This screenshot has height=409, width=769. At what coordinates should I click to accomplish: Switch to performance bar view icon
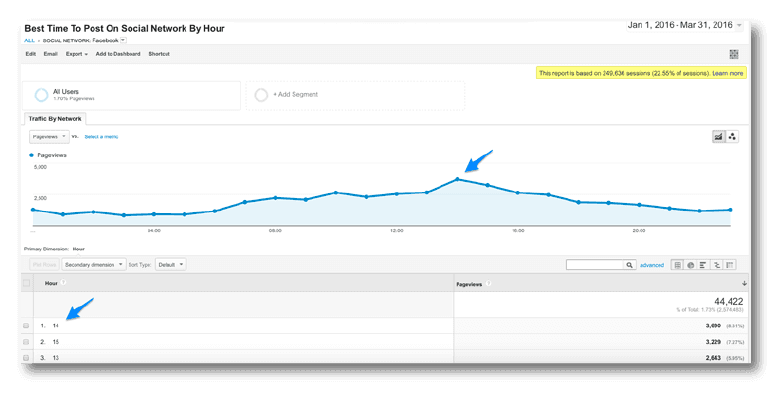[x=703, y=265]
